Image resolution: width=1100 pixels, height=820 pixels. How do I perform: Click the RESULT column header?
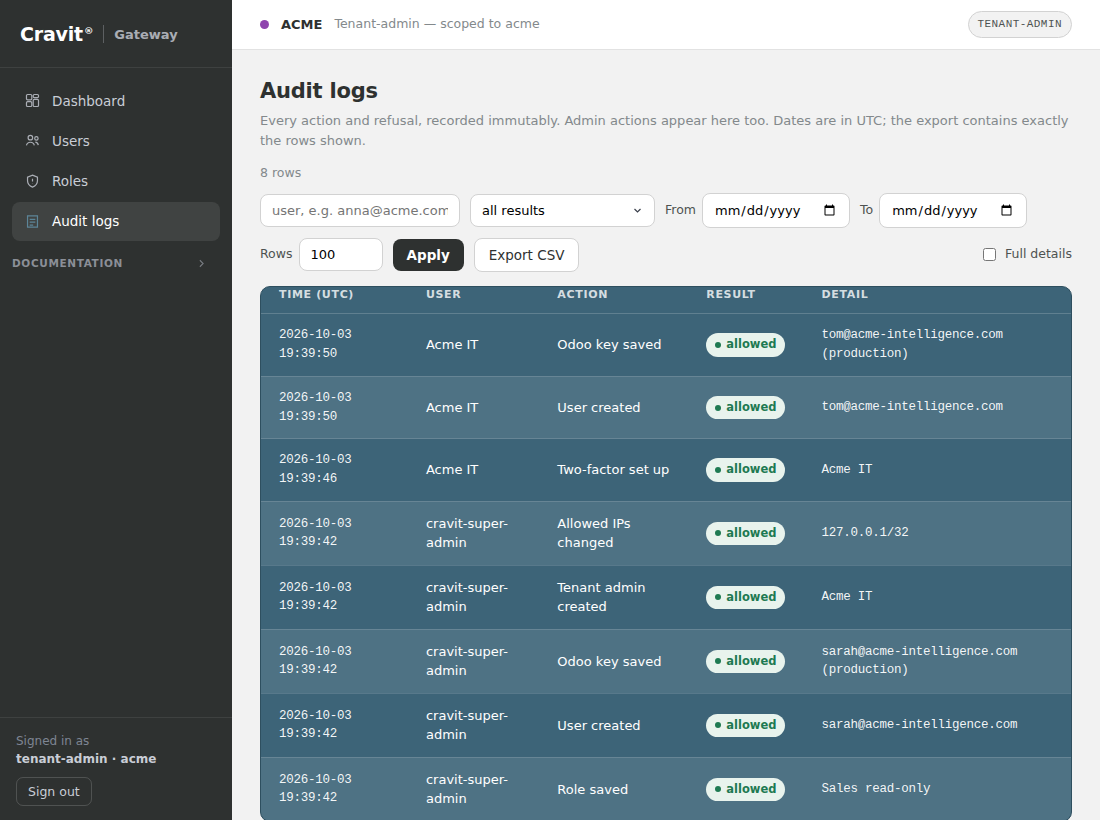click(730, 295)
